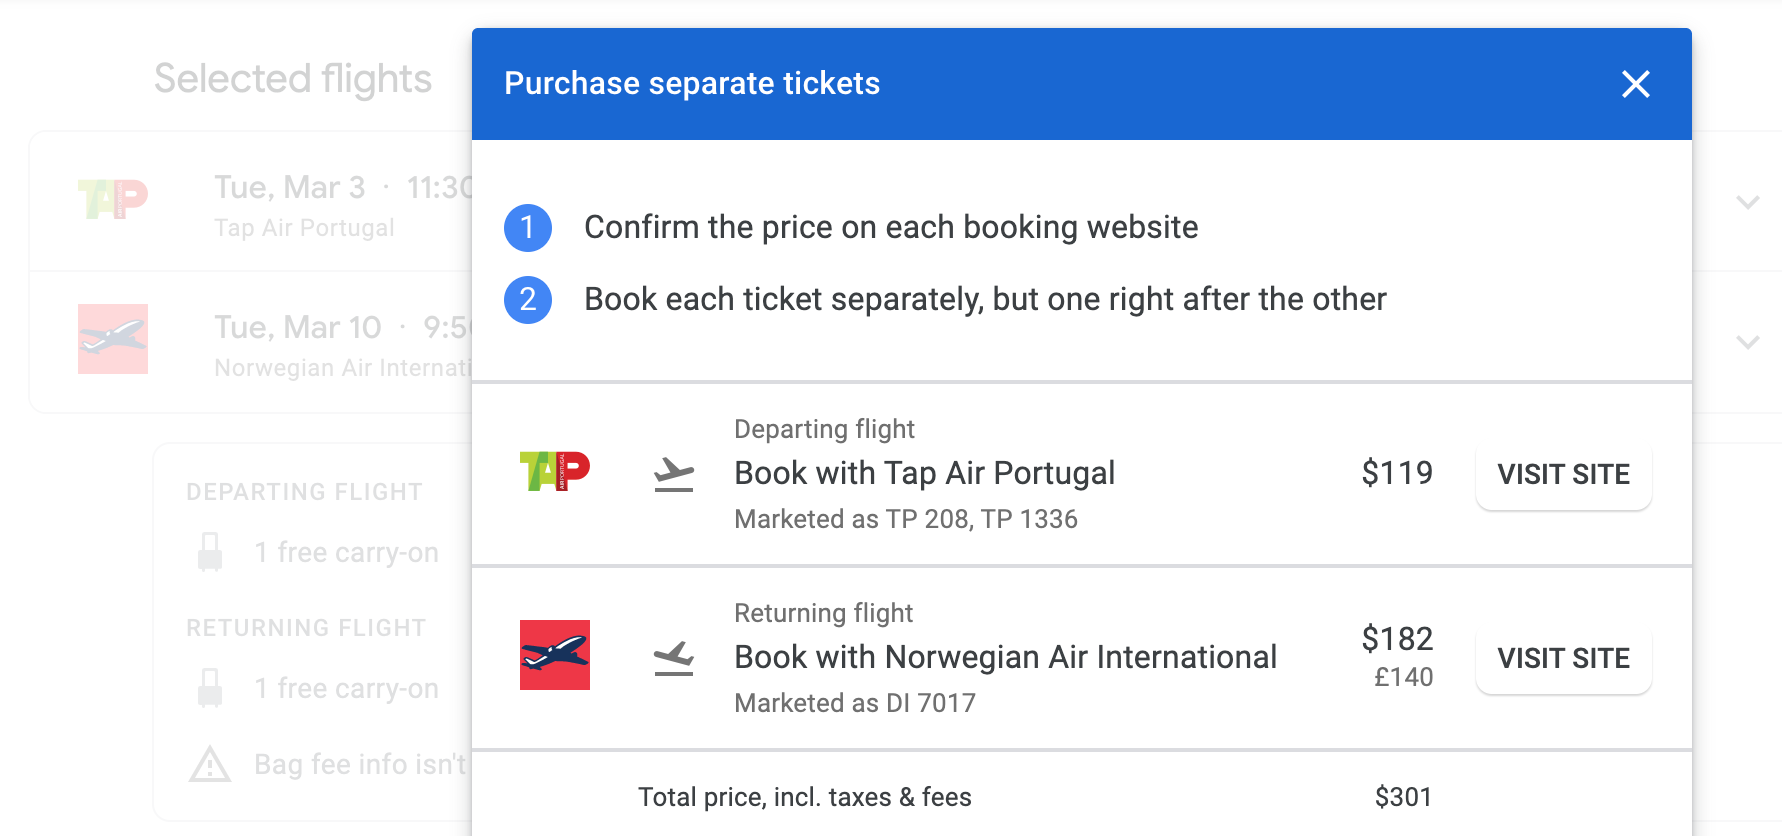Click the step 2 number badge

click(x=528, y=300)
